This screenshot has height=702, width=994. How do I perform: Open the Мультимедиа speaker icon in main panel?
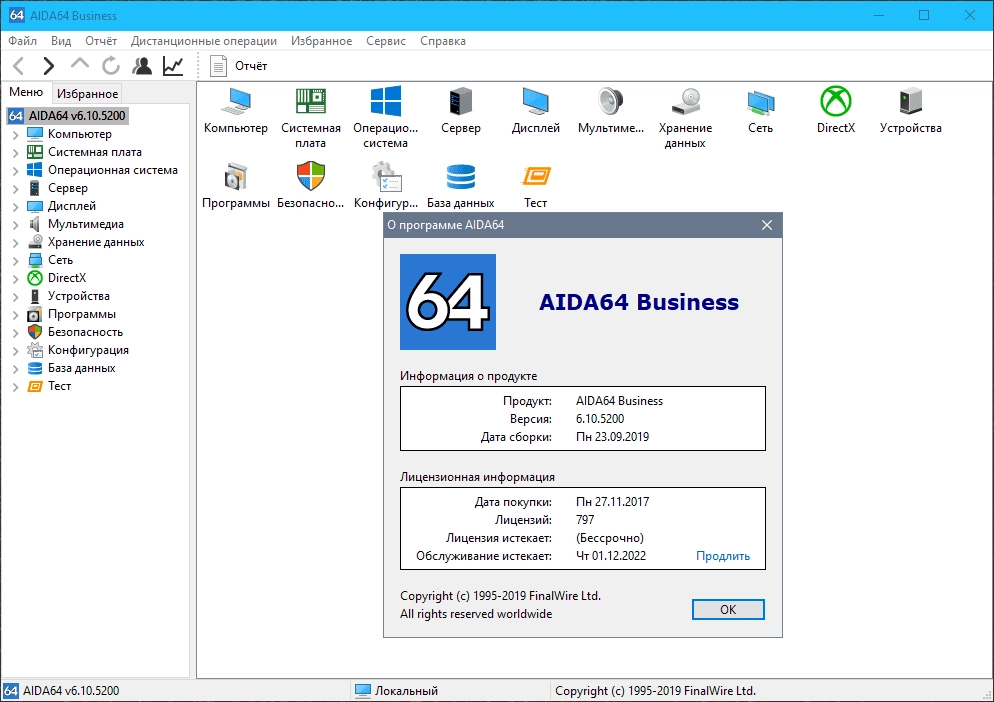pos(610,101)
